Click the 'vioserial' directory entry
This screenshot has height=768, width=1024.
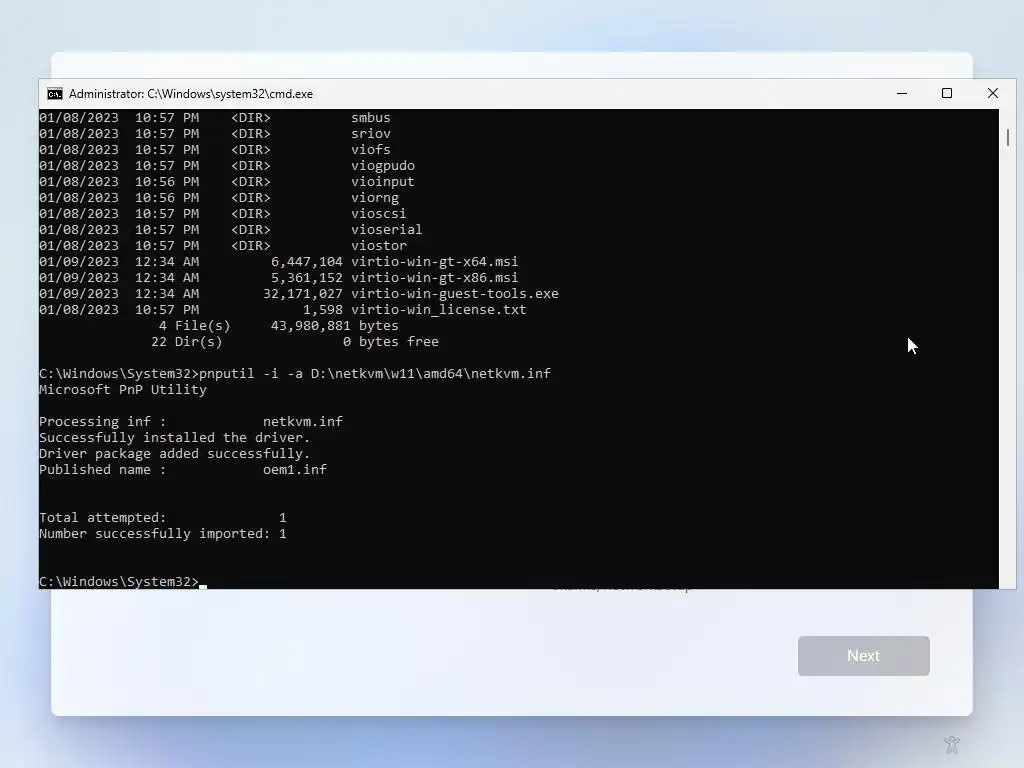coord(387,229)
